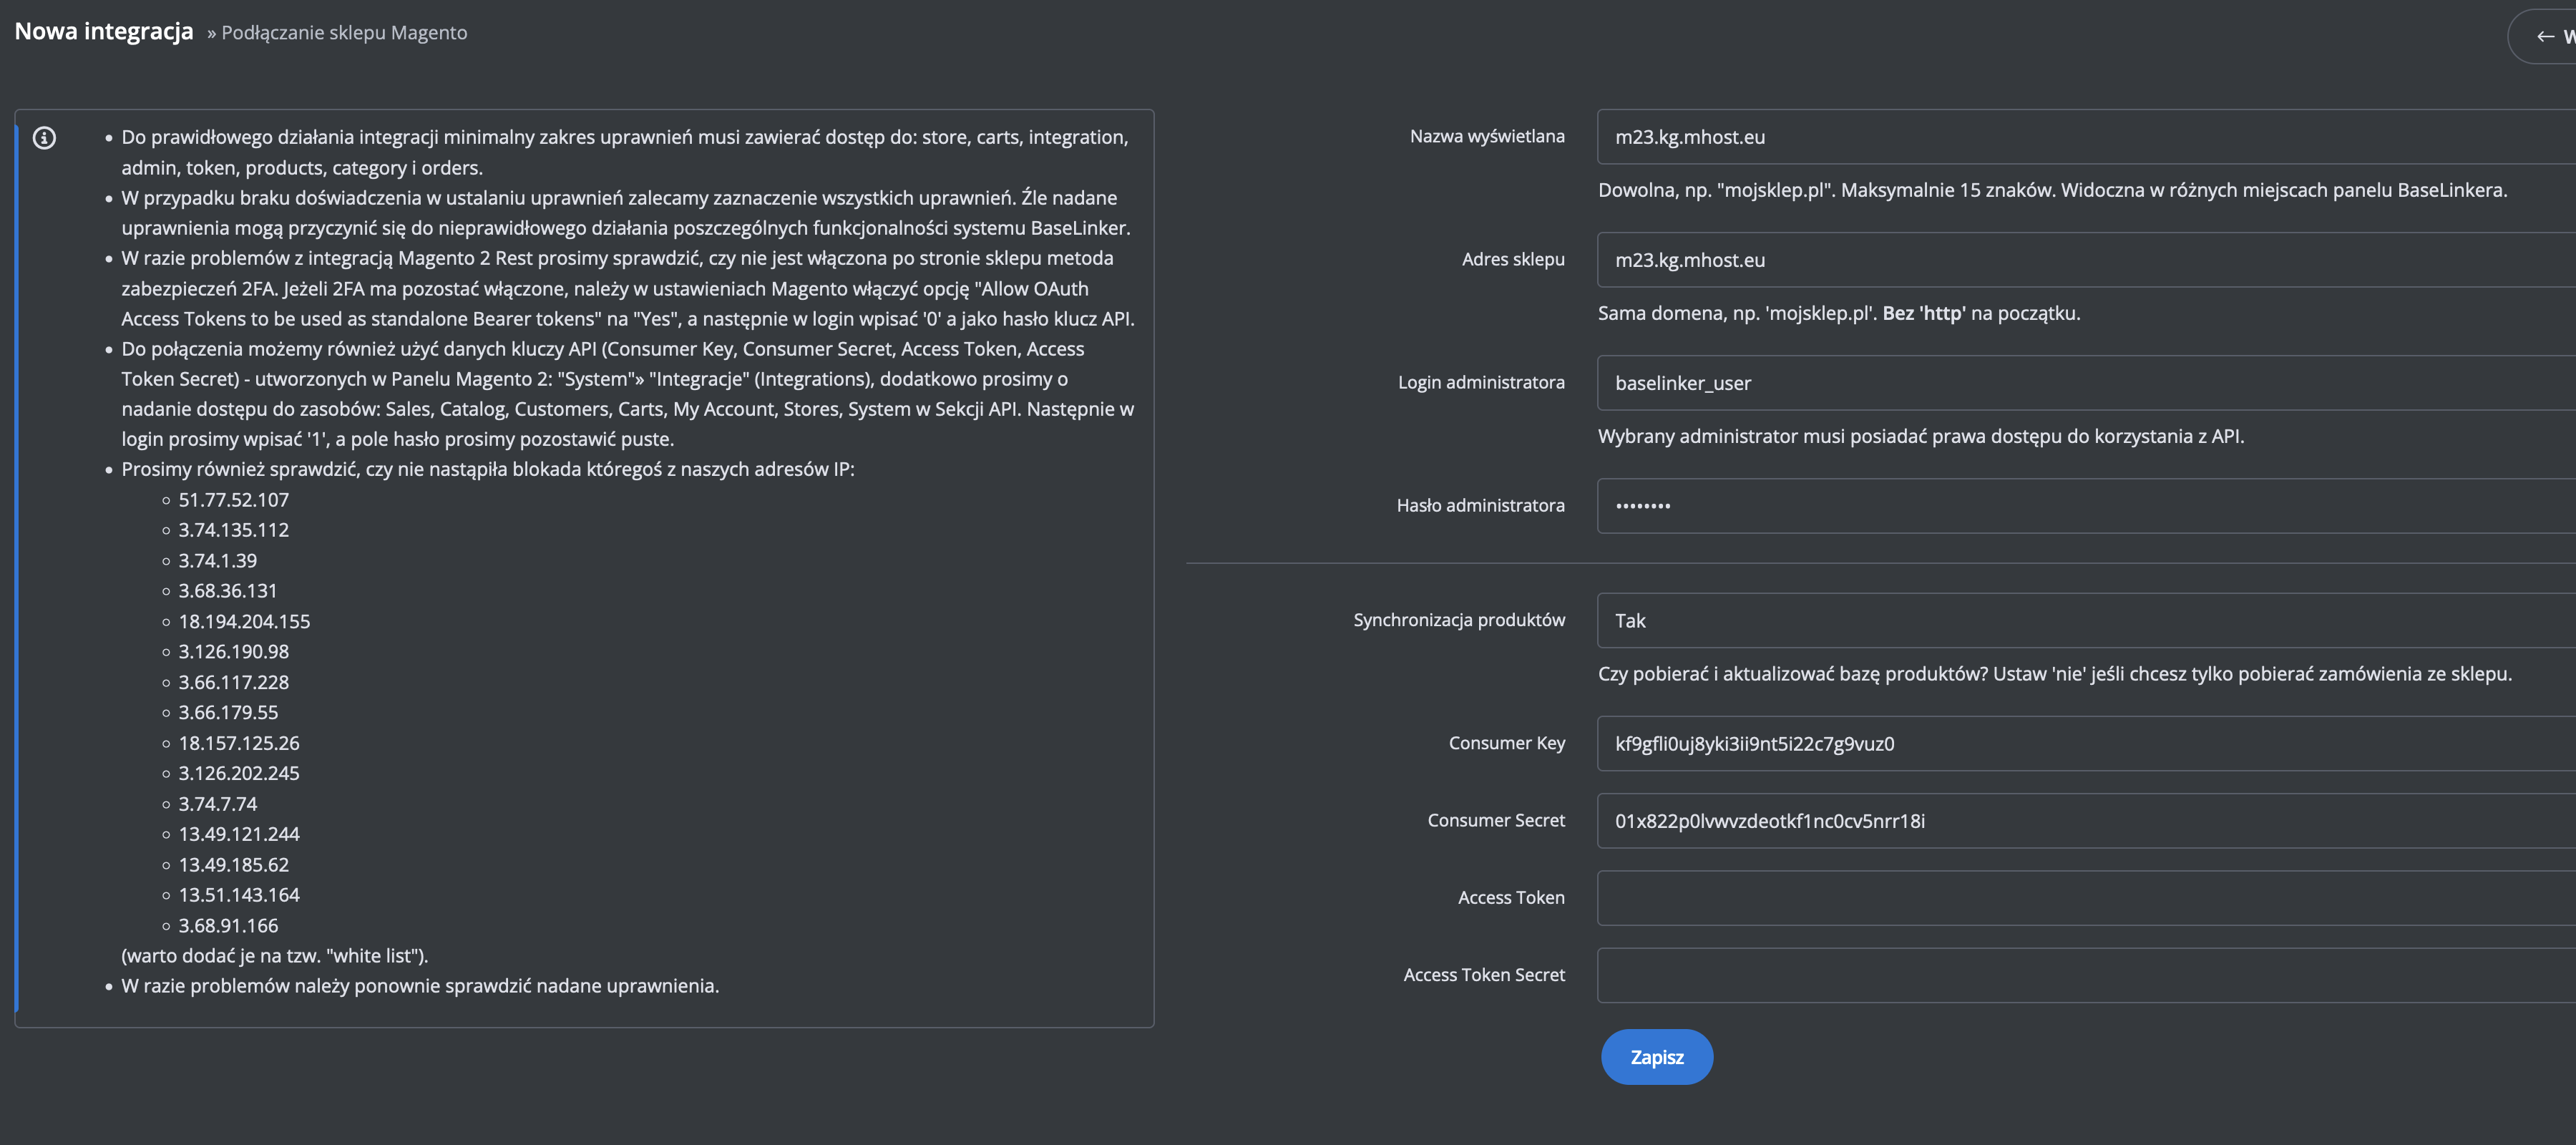Click the info icon in the instructions panel

point(44,138)
